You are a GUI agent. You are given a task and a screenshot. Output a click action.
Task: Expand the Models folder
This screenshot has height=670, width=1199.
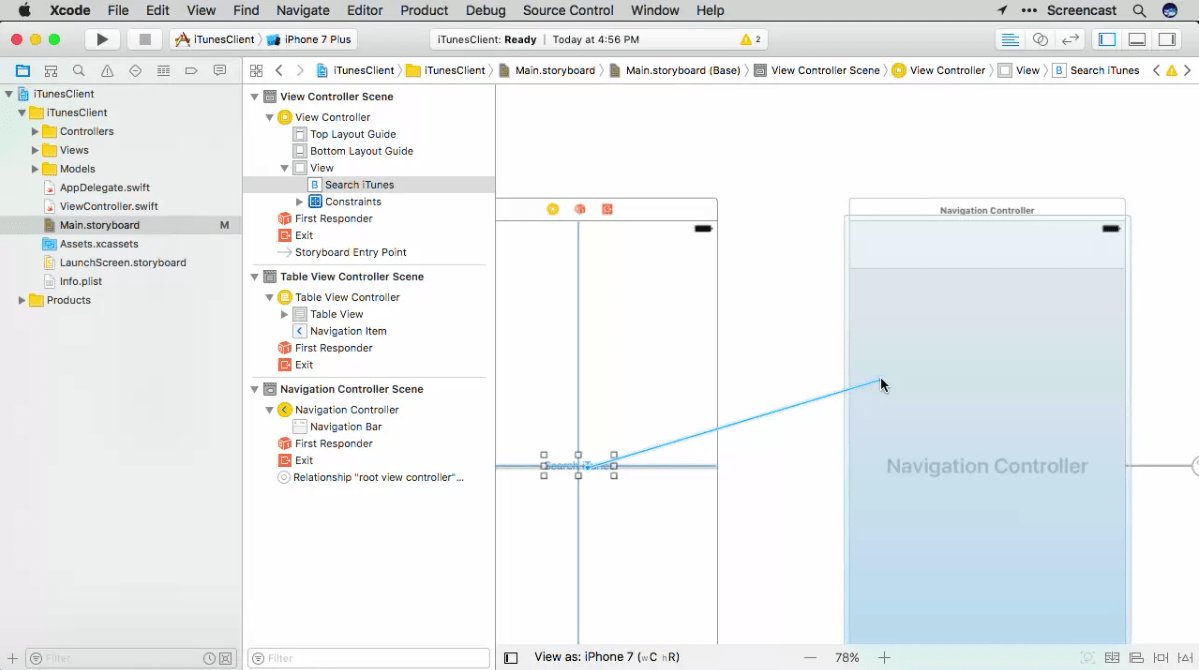click(x=34, y=169)
